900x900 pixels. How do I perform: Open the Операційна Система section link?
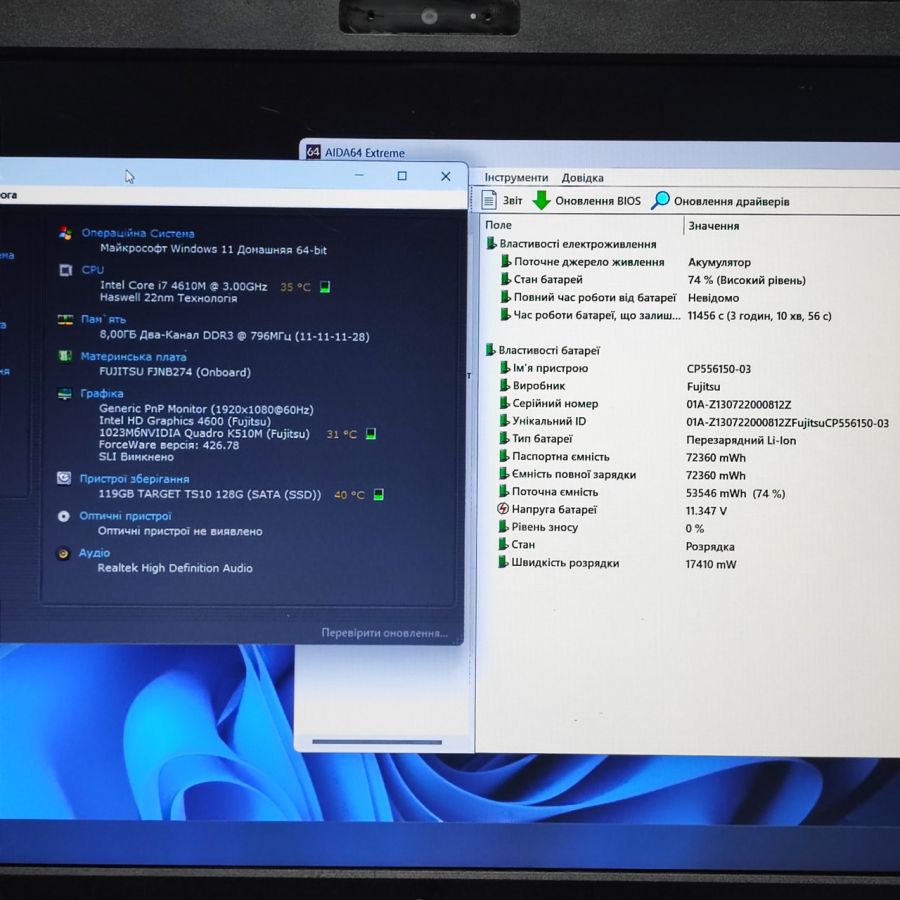[x=138, y=233]
